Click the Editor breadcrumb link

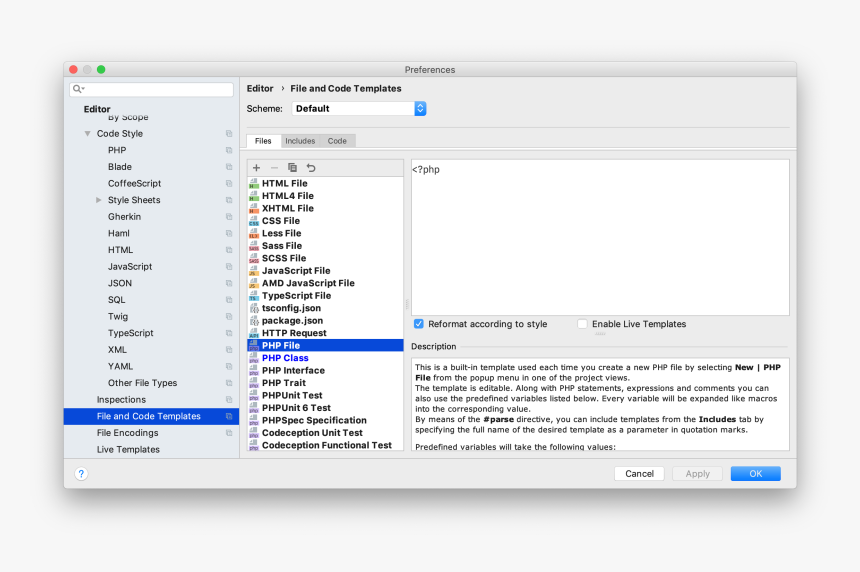point(260,89)
